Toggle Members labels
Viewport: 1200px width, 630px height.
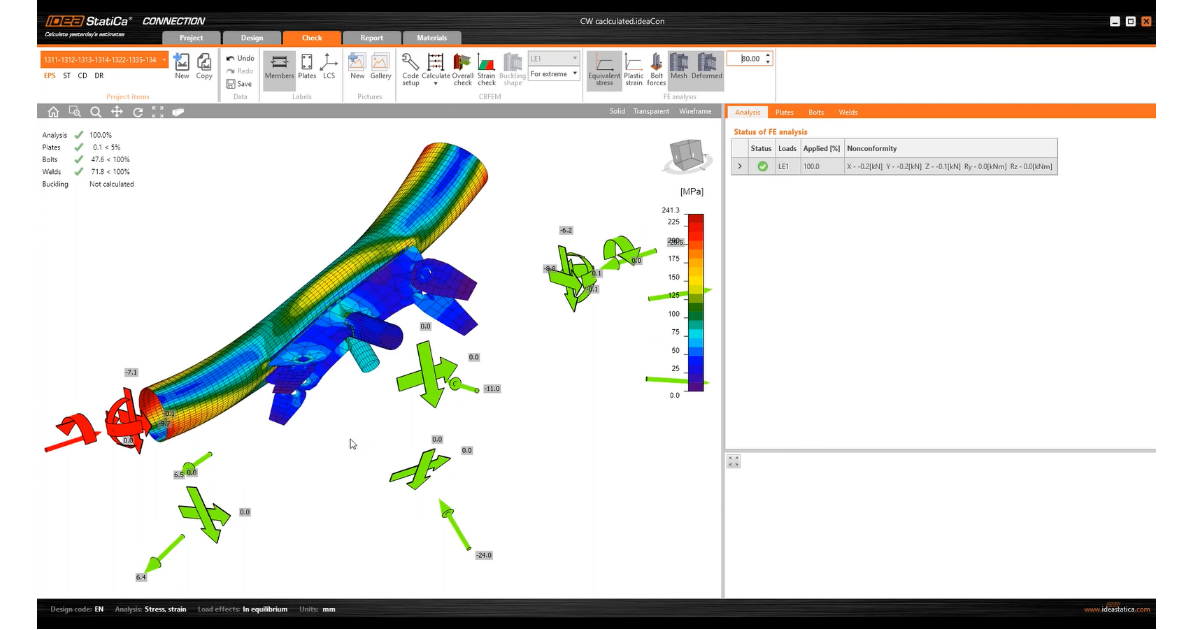[x=279, y=67]
